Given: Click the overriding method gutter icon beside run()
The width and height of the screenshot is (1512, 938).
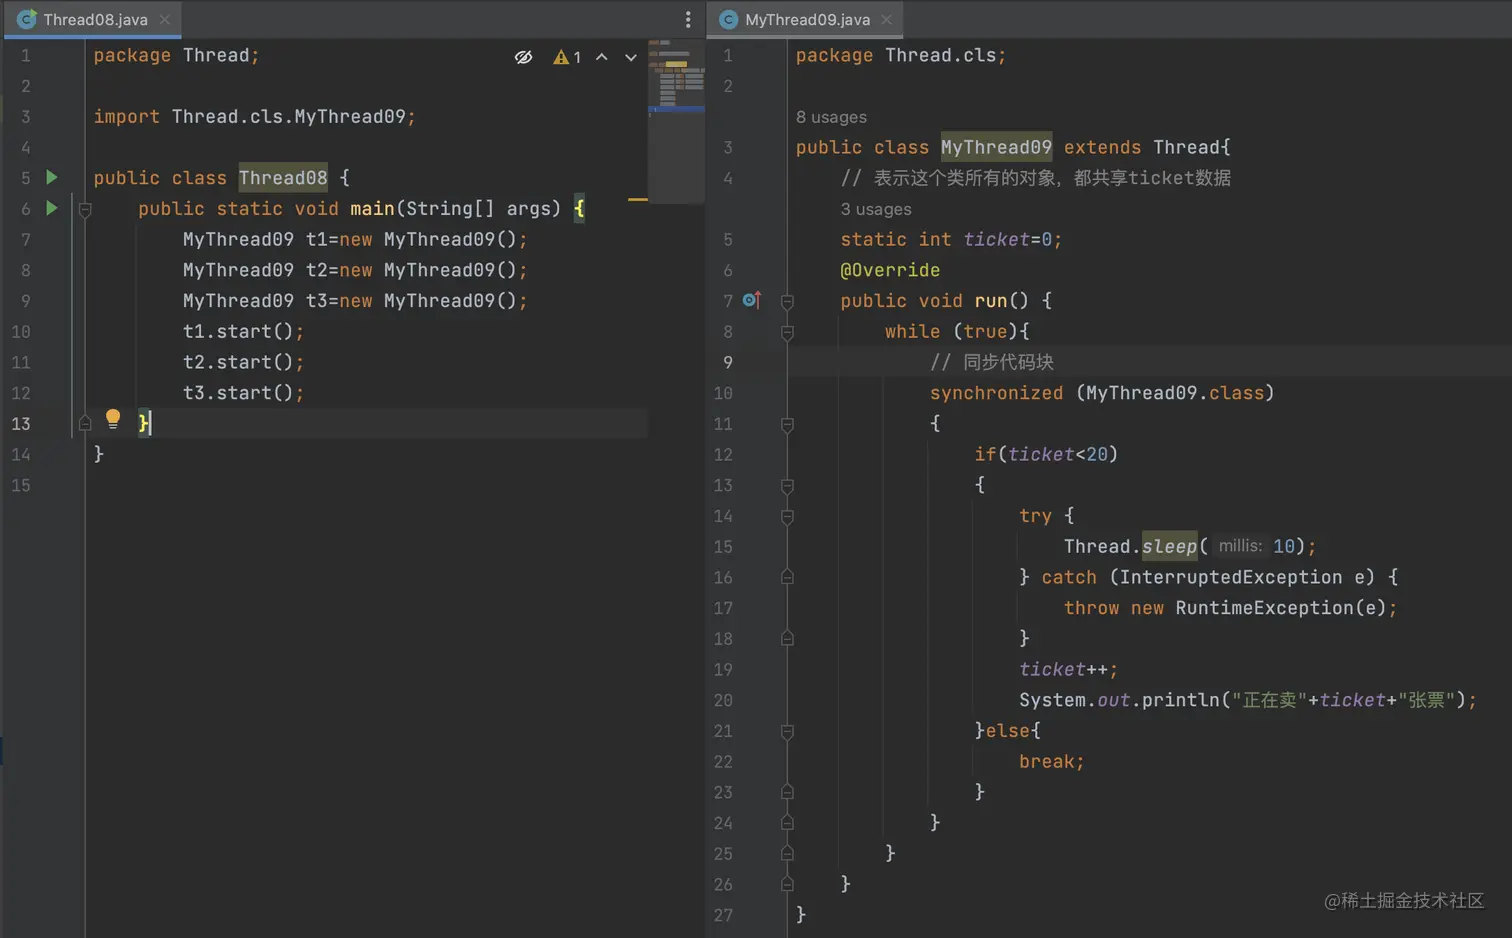Looking at the screenshot, I should click(752, 300).
